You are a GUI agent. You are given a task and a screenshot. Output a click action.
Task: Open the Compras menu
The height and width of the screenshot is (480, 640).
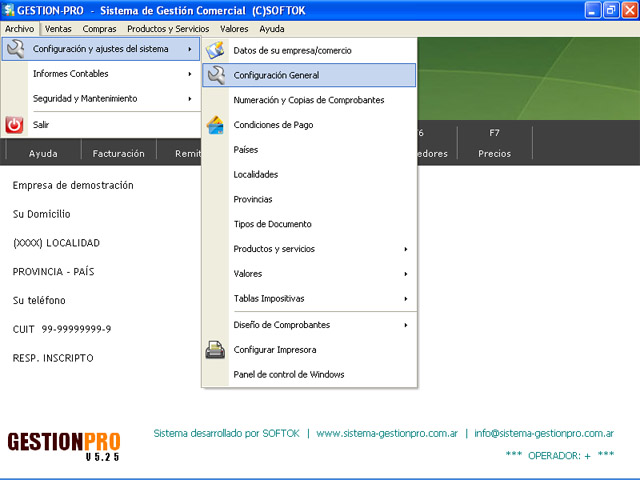pyautogui.click(x=99, y=29)
